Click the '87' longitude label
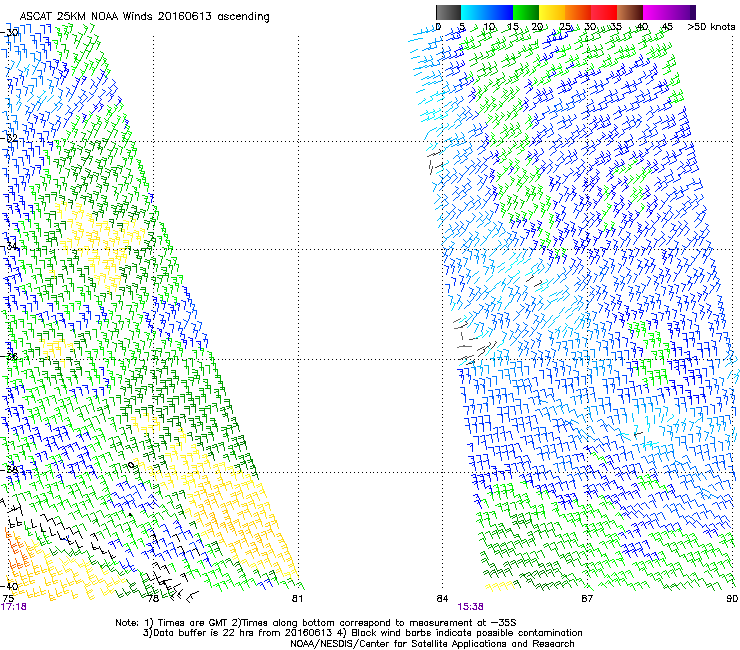This screenshot has width=740, height=650. (587, 599)
